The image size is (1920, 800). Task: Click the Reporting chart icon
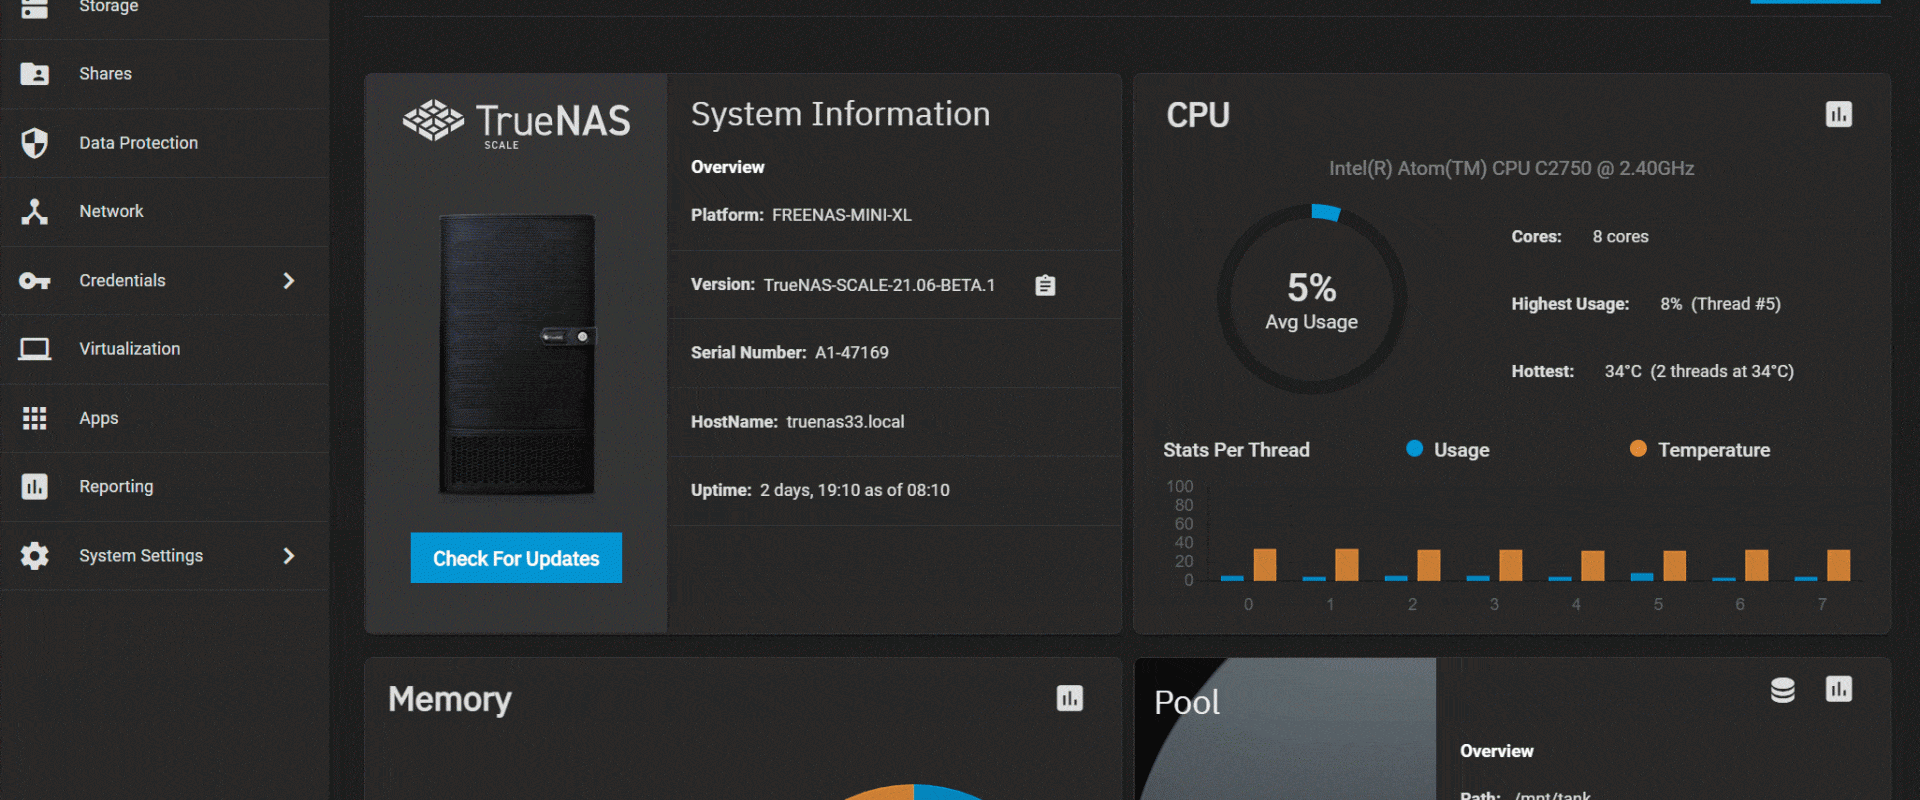click(35, 487)
